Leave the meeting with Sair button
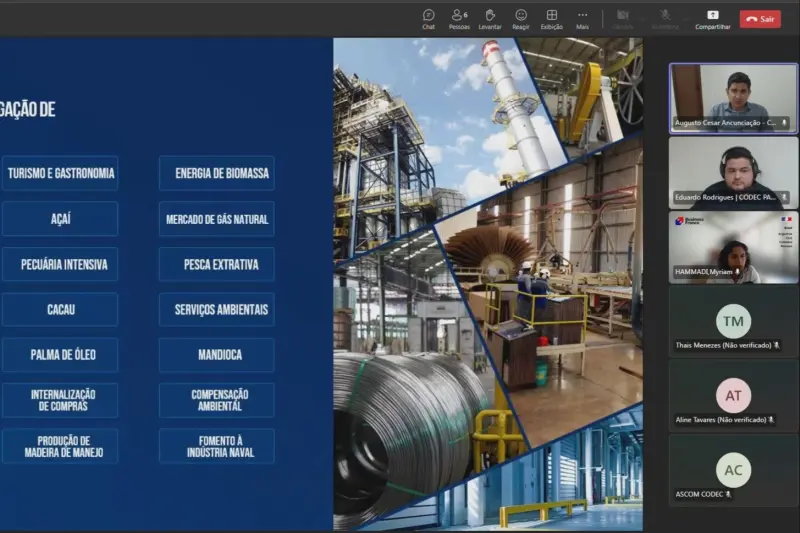The image size is (800, 533). coord(760,19)
